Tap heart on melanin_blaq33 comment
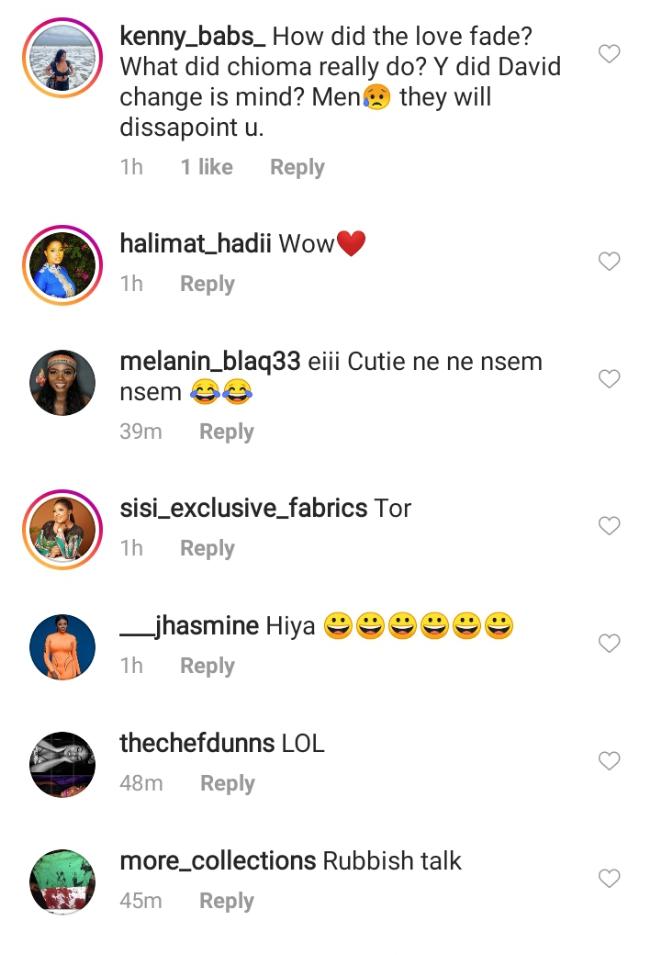The width and height of the screenshot is (661, 955). [609, 379]
